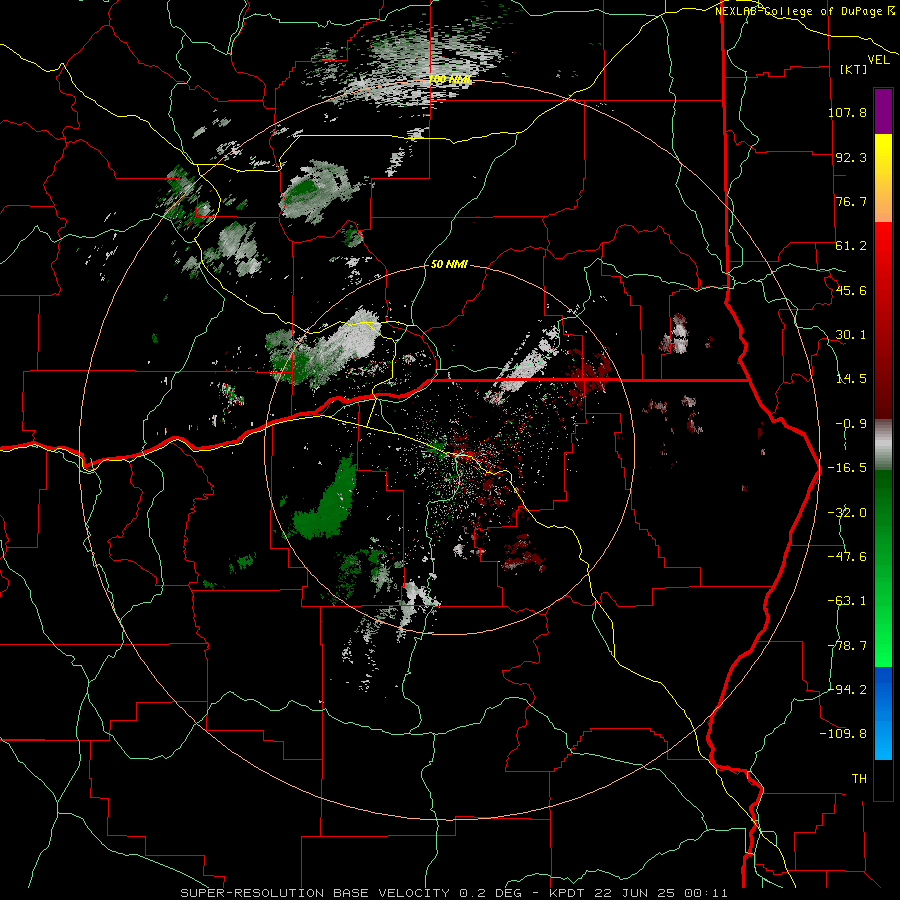Click the 50 NMI range ring label

449,265
